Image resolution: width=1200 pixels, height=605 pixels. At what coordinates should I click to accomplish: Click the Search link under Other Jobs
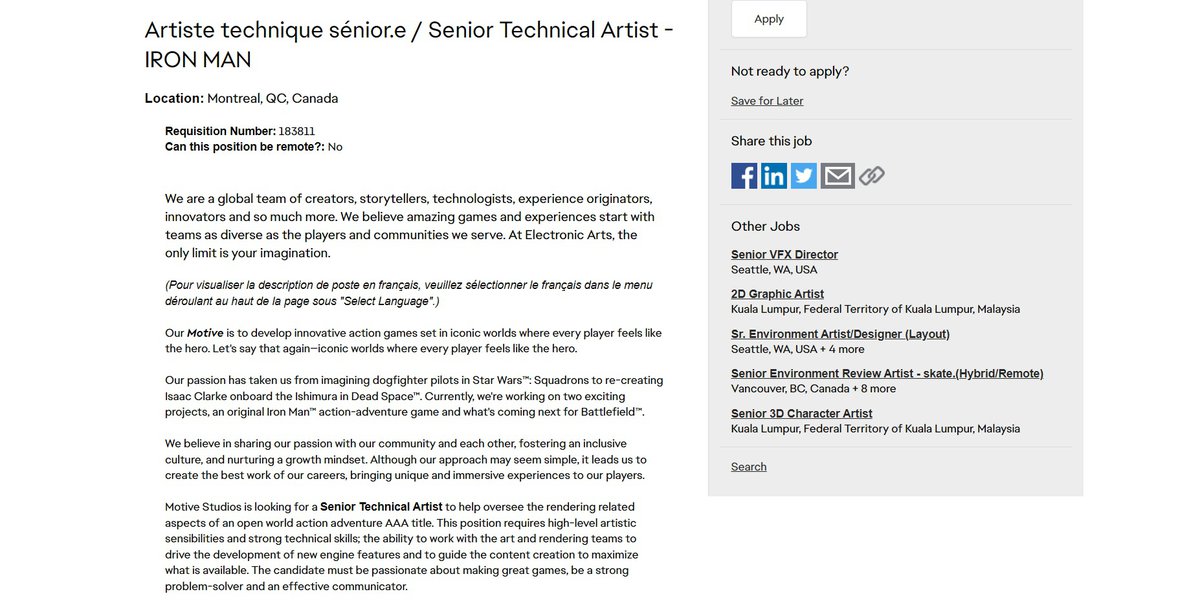click(748, 467)
